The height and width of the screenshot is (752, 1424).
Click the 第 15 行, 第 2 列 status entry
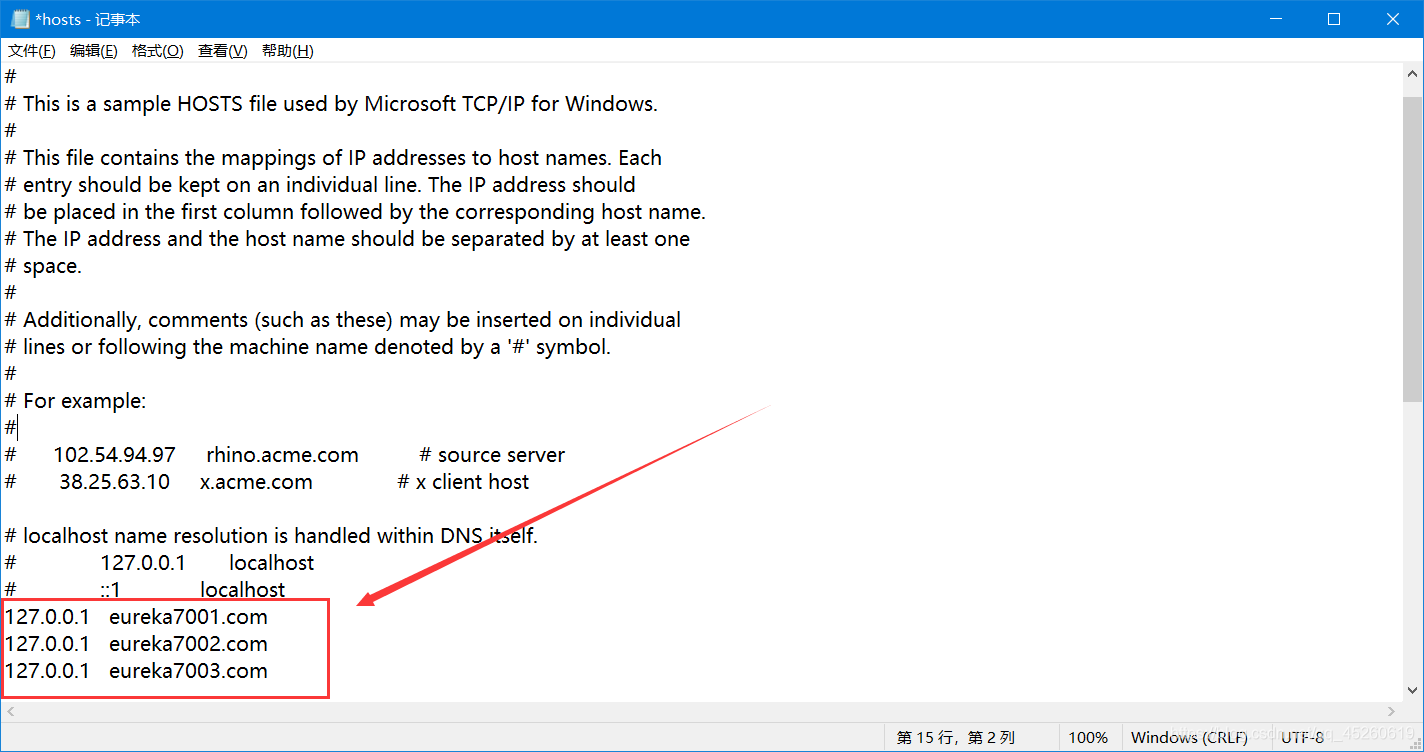(956, 738)
